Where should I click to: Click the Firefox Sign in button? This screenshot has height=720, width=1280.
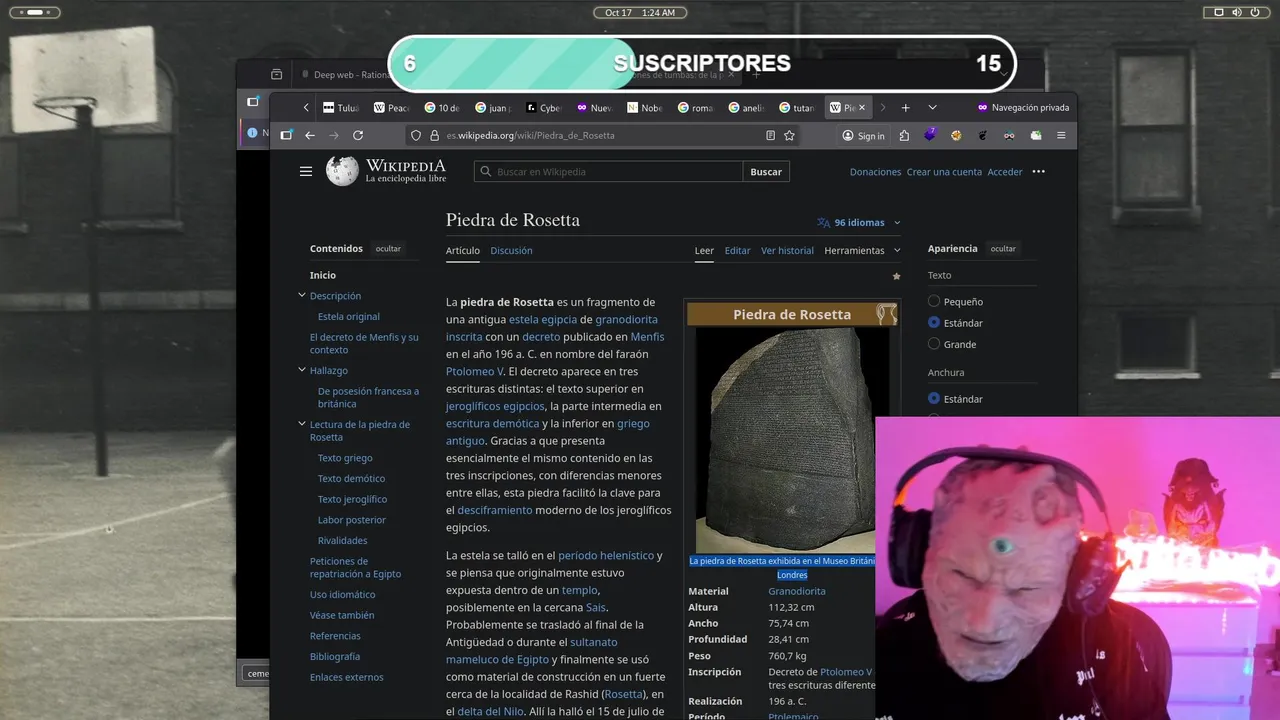coord(864,135)
